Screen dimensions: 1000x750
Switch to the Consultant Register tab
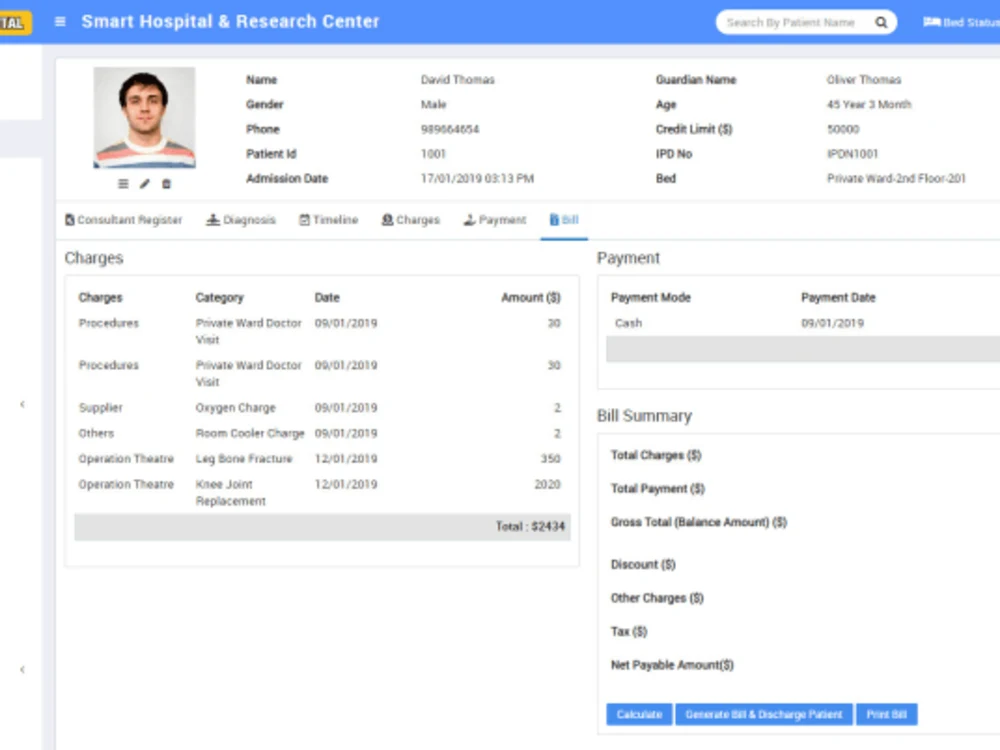coord(123,219)
